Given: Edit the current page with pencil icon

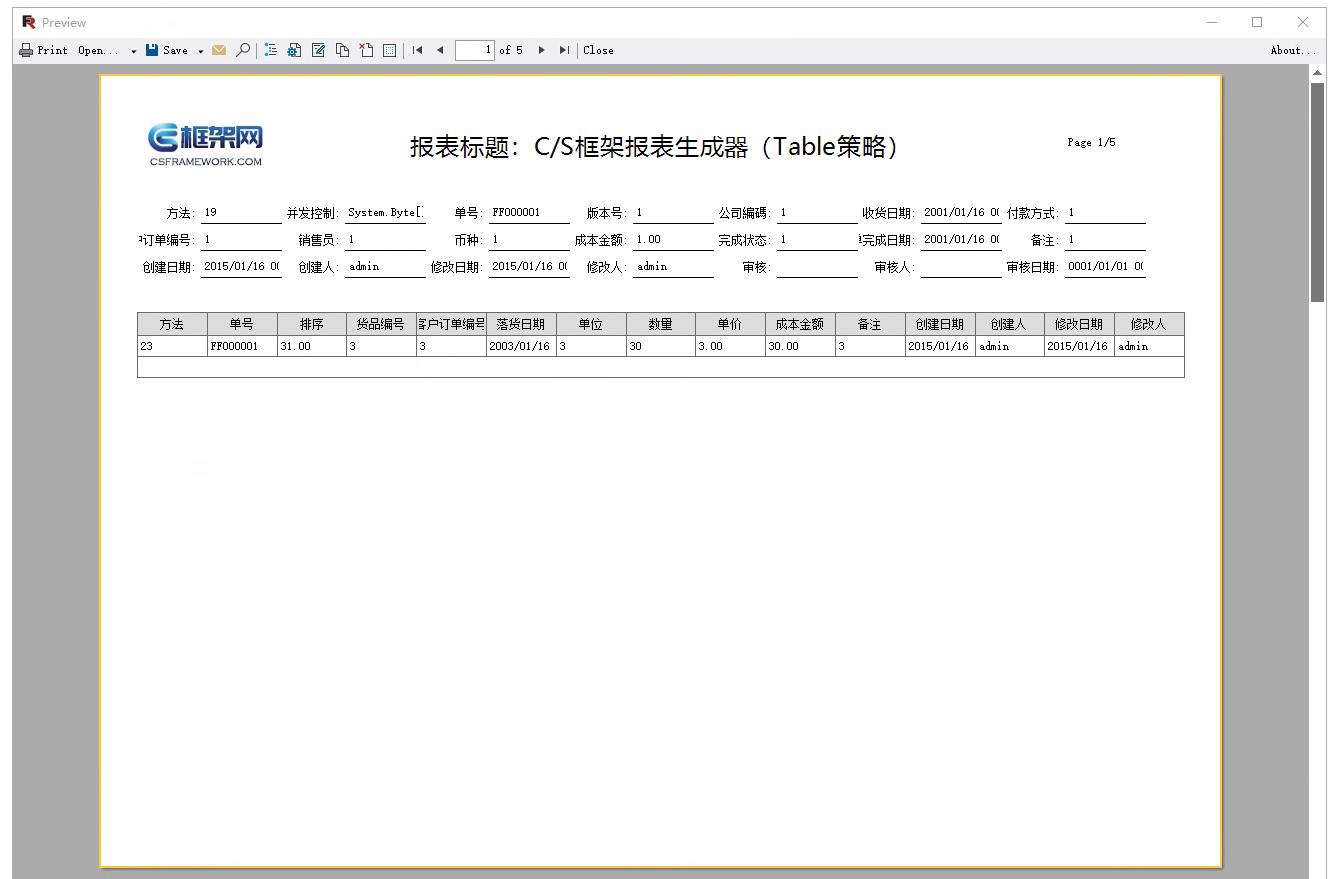Looking at the screenshot, I should pyautogui.click(x=317, y=49).
